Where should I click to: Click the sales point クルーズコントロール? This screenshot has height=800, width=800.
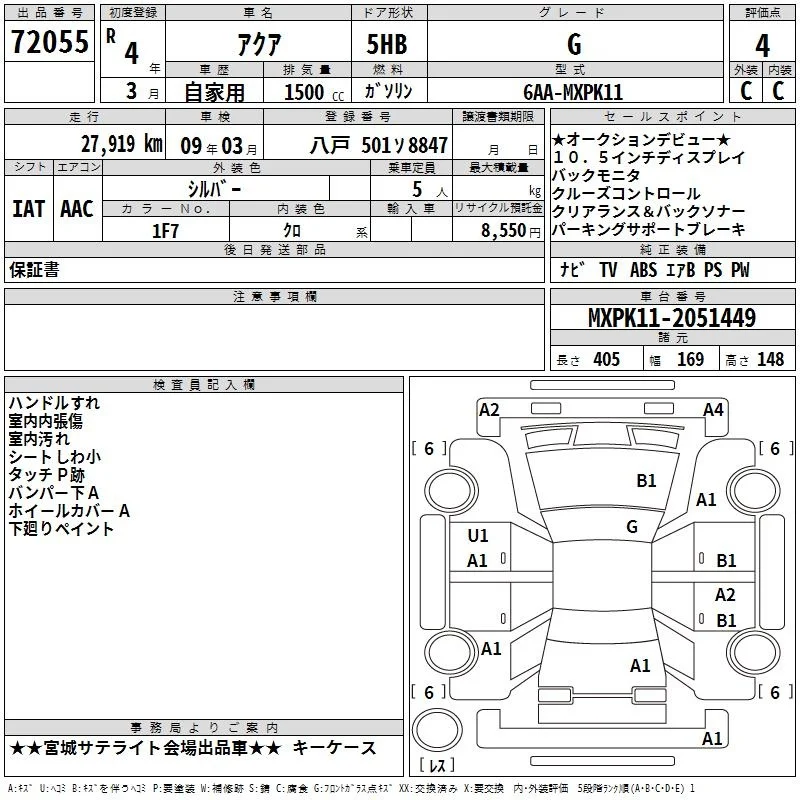[626, 193]
